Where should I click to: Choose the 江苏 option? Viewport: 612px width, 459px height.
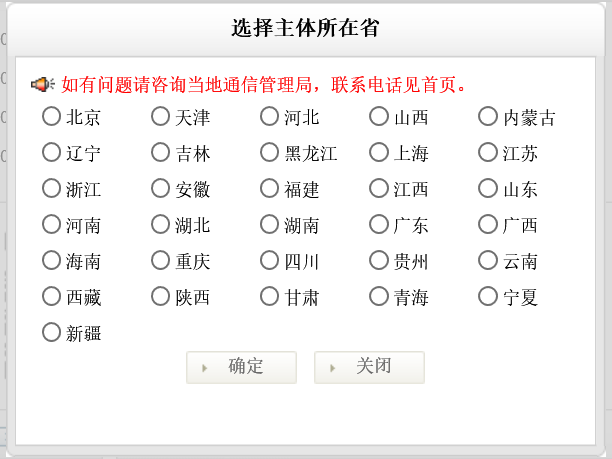(x=488, y=153)
